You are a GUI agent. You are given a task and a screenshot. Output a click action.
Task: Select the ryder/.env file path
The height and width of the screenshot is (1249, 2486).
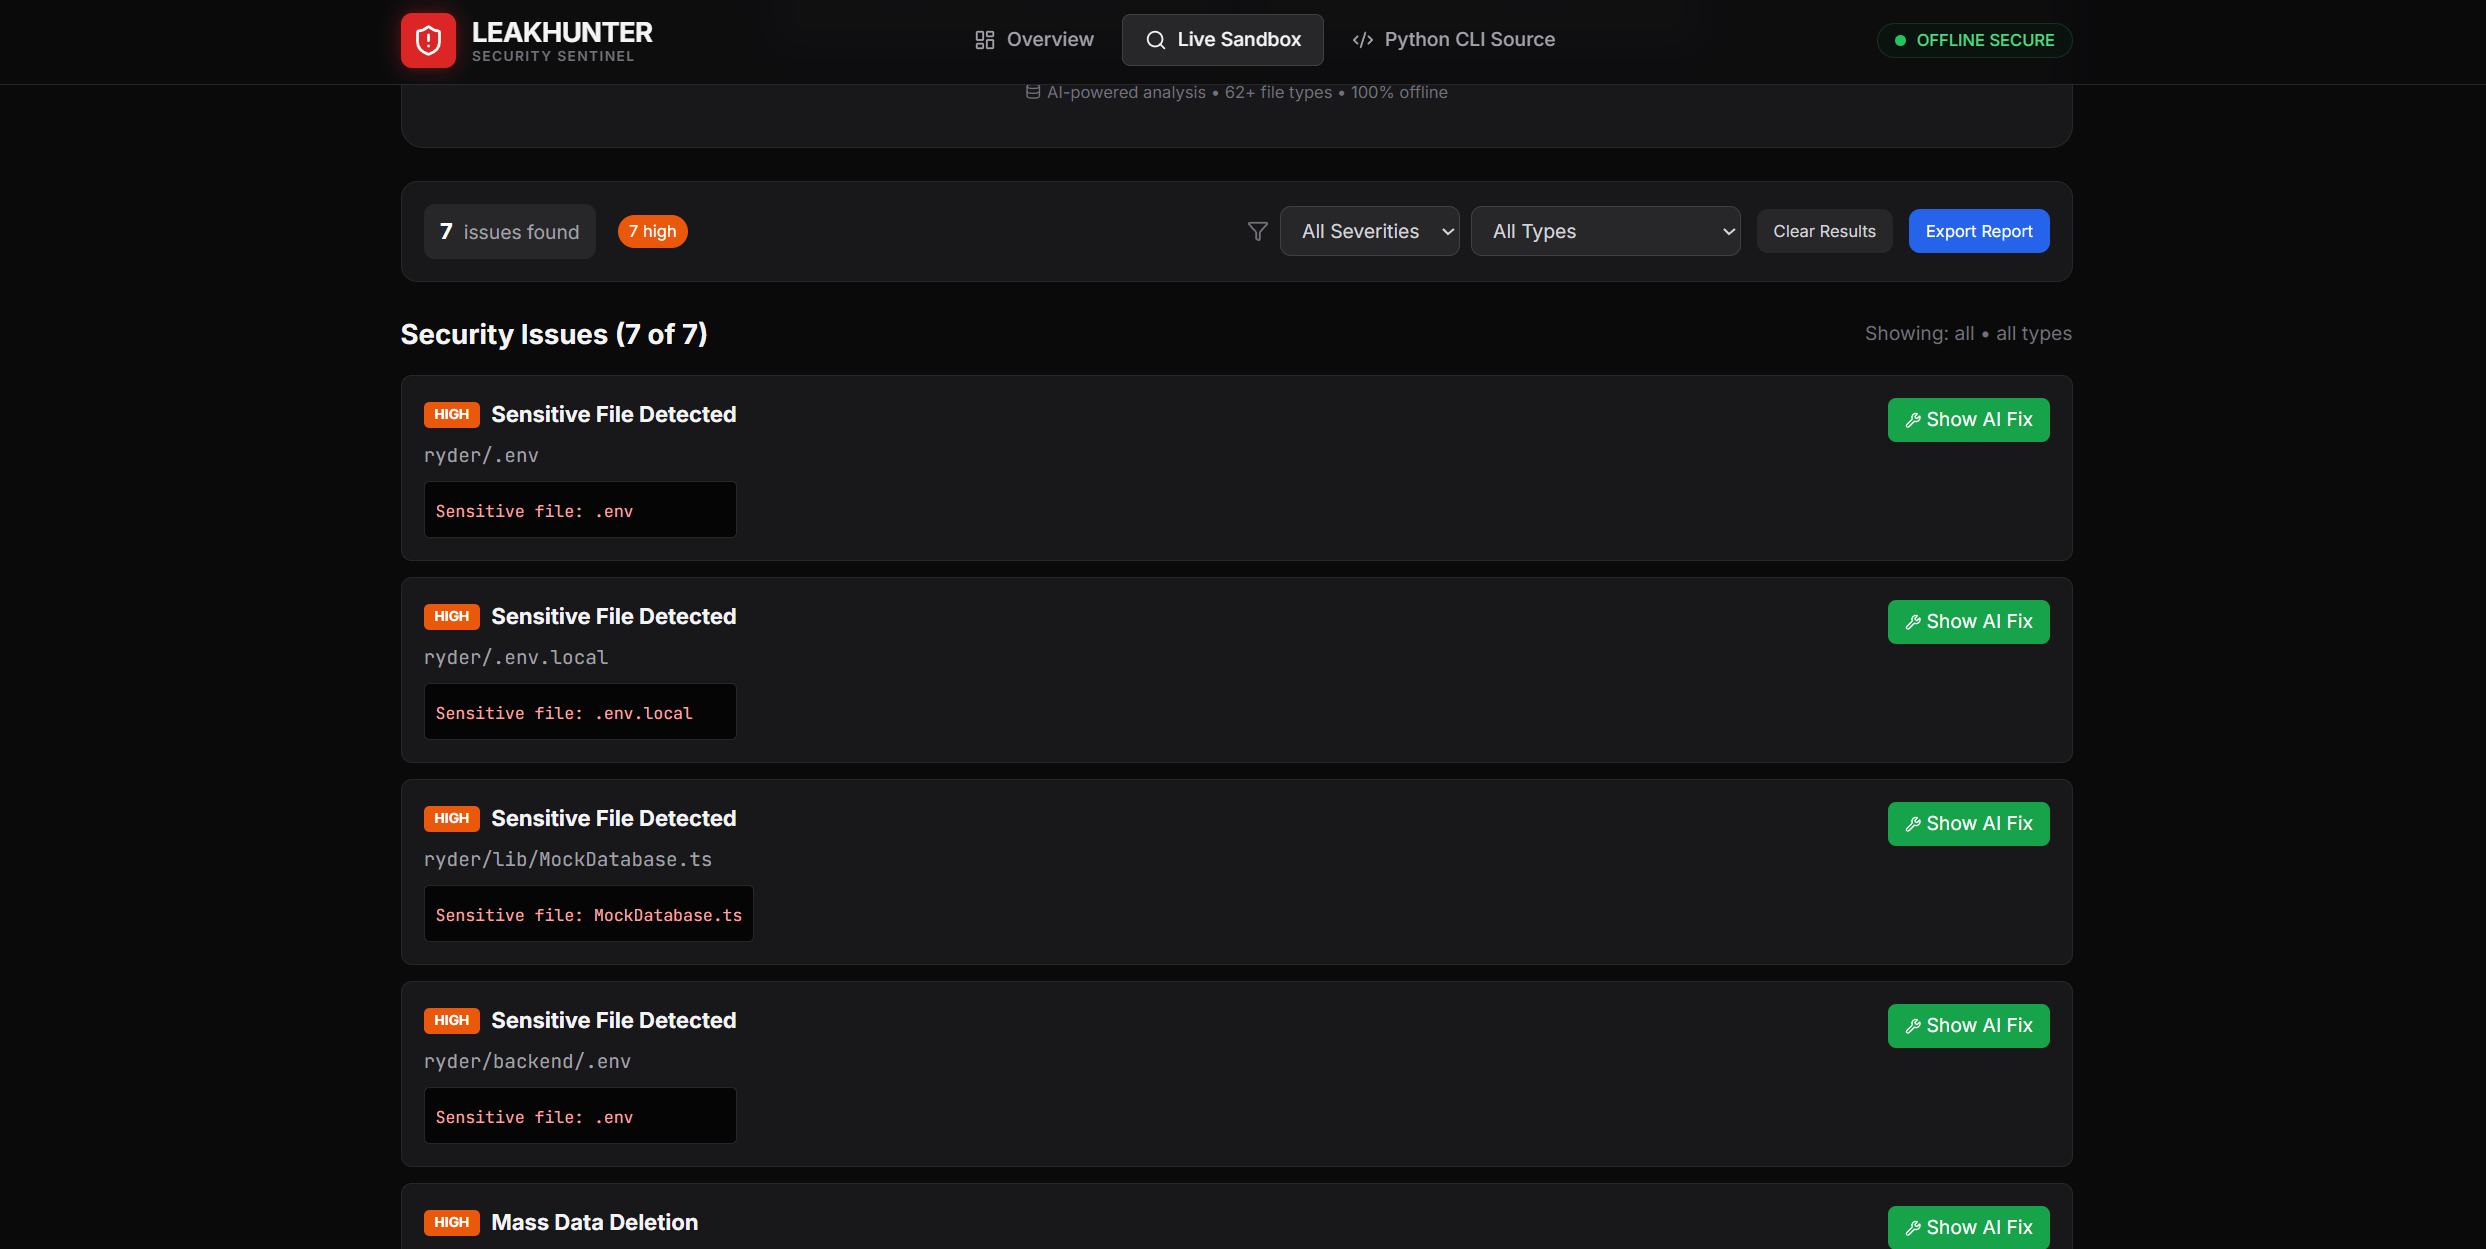481,455
